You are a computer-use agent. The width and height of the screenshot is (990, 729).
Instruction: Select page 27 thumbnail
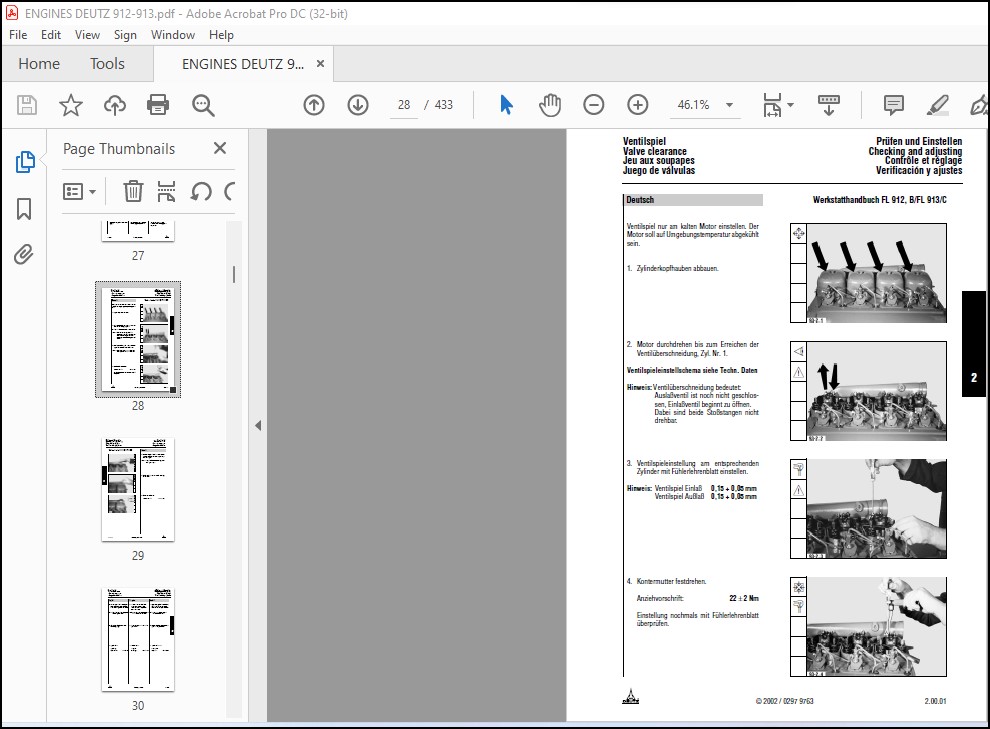tap(138, 231)
